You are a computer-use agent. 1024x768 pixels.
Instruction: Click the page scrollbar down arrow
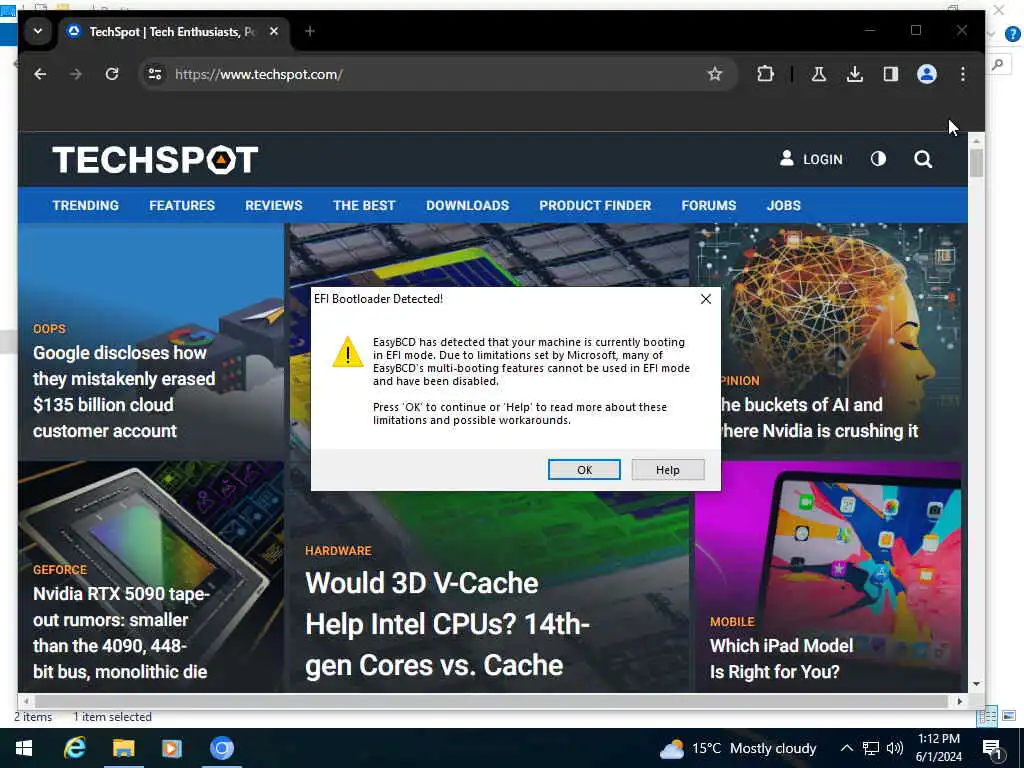tap(976, 684)
